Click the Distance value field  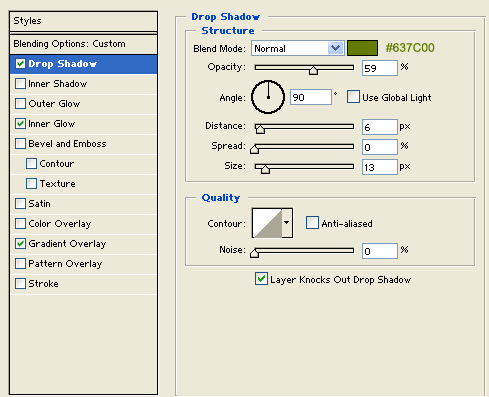(x=380, y=127)
